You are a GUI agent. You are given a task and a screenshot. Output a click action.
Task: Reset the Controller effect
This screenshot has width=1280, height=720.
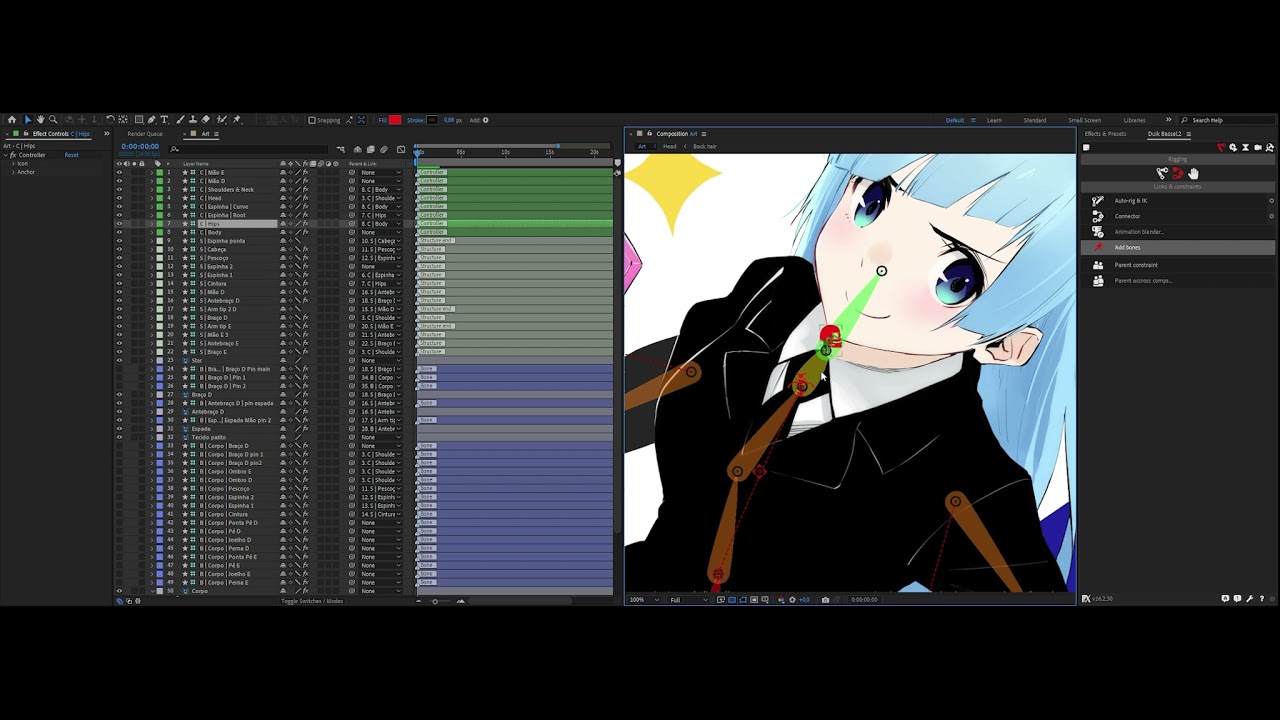71,155
